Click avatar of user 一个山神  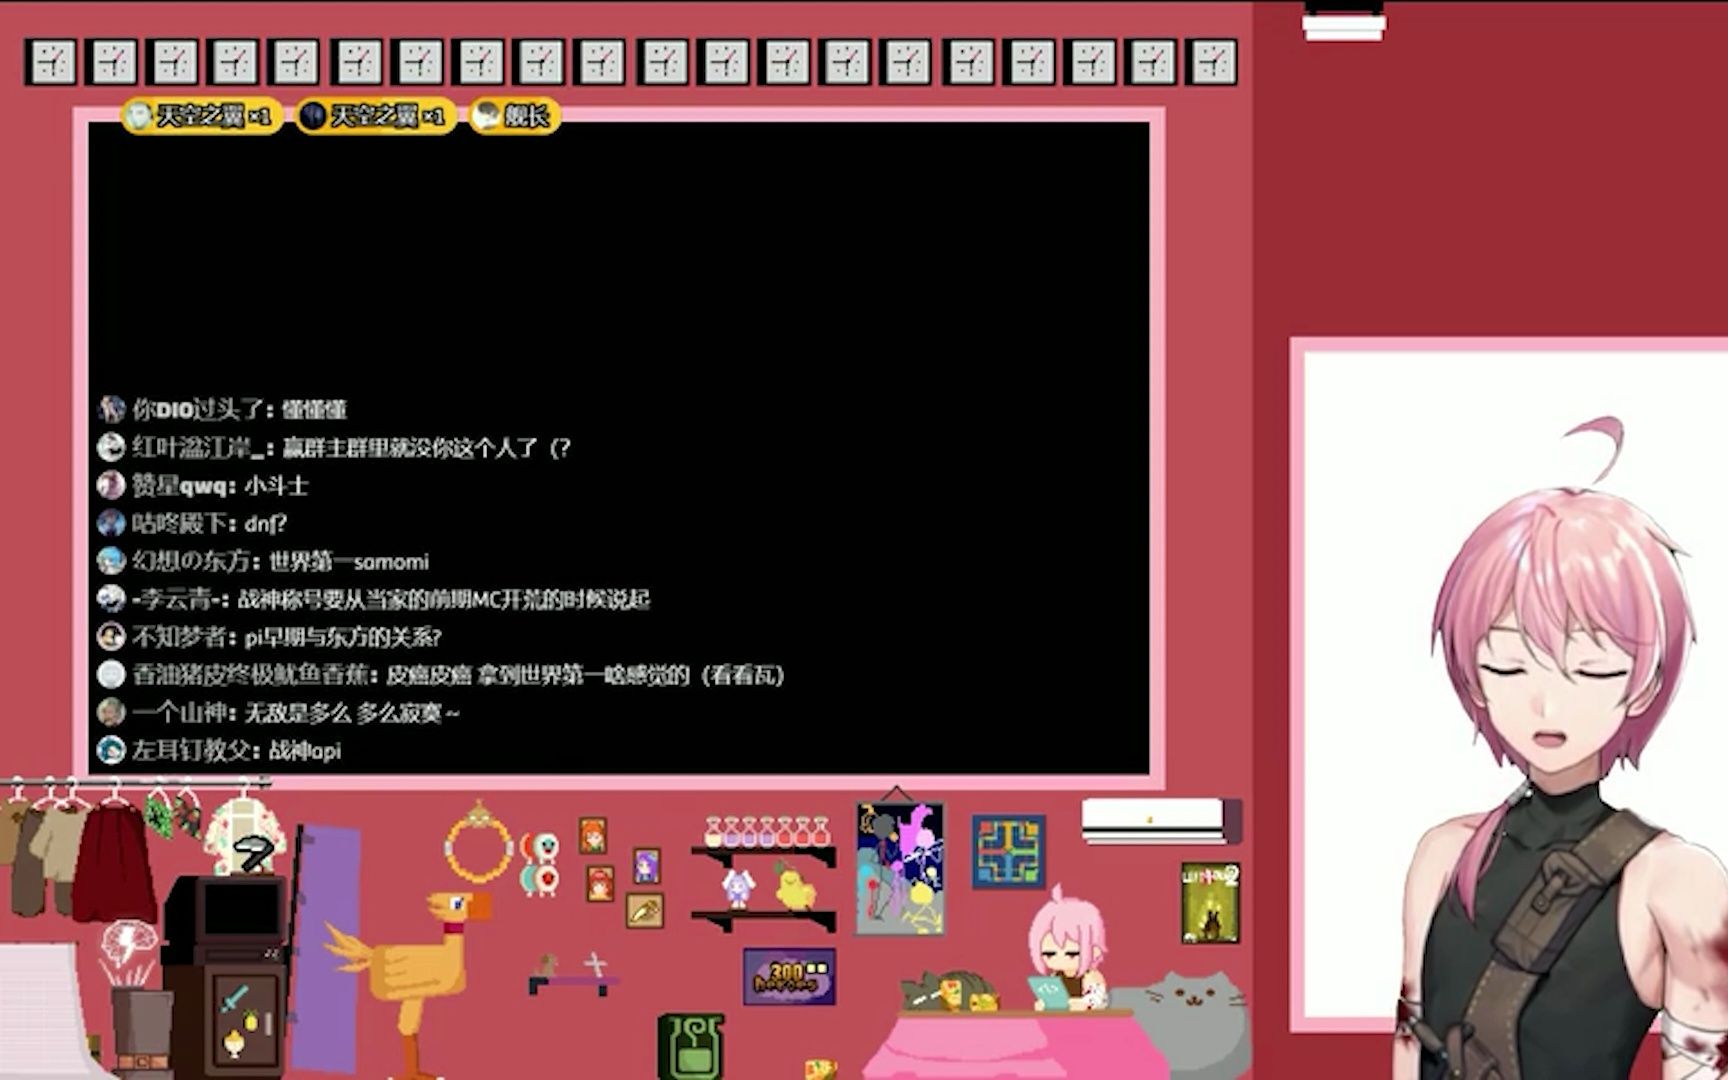111,713
